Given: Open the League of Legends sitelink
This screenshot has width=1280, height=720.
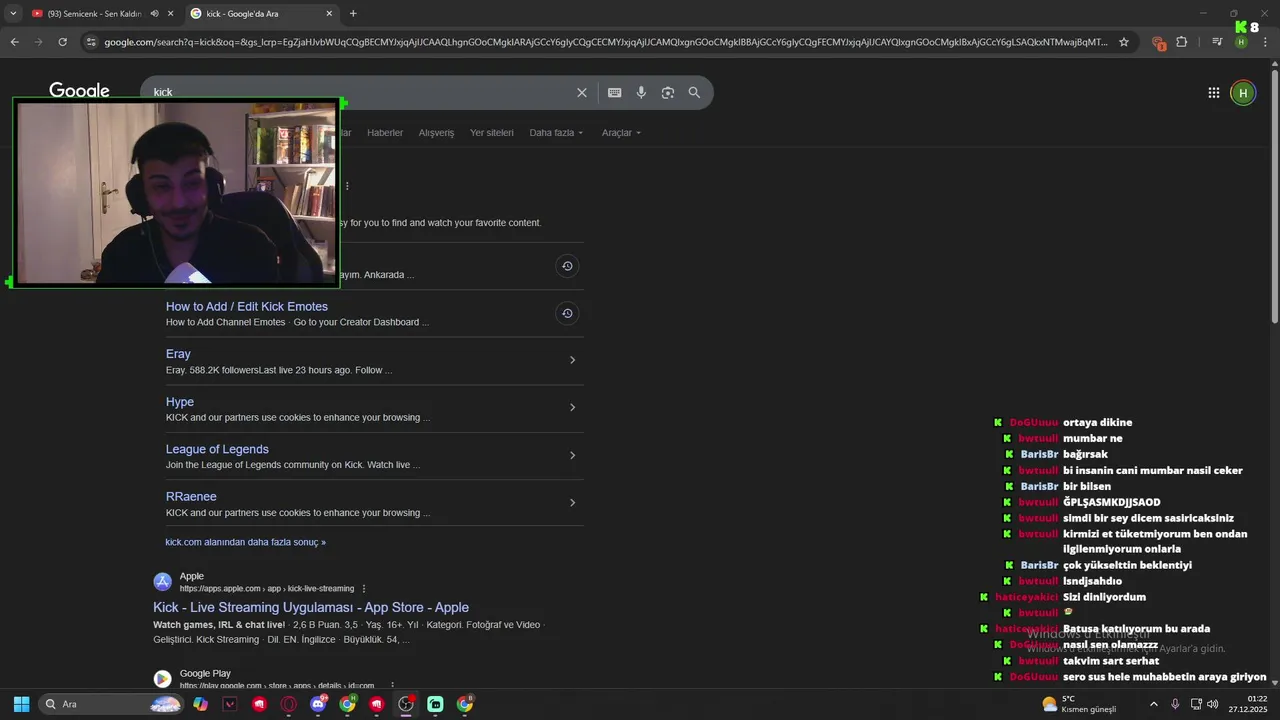Looking at the screenshot, I should (217, 449).
